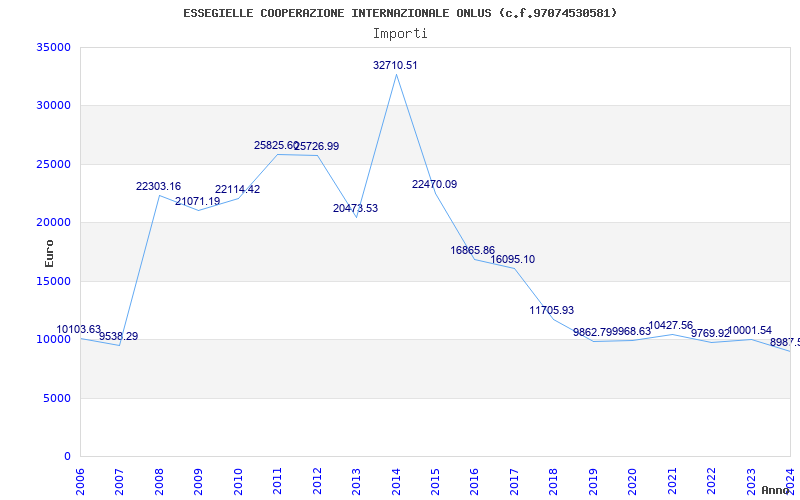Select the 22303.16 data label

tap(158, 187)
